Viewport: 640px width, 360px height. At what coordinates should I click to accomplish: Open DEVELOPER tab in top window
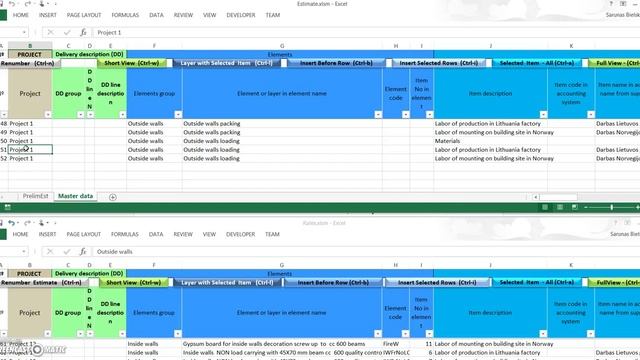(x=241, y=15)
